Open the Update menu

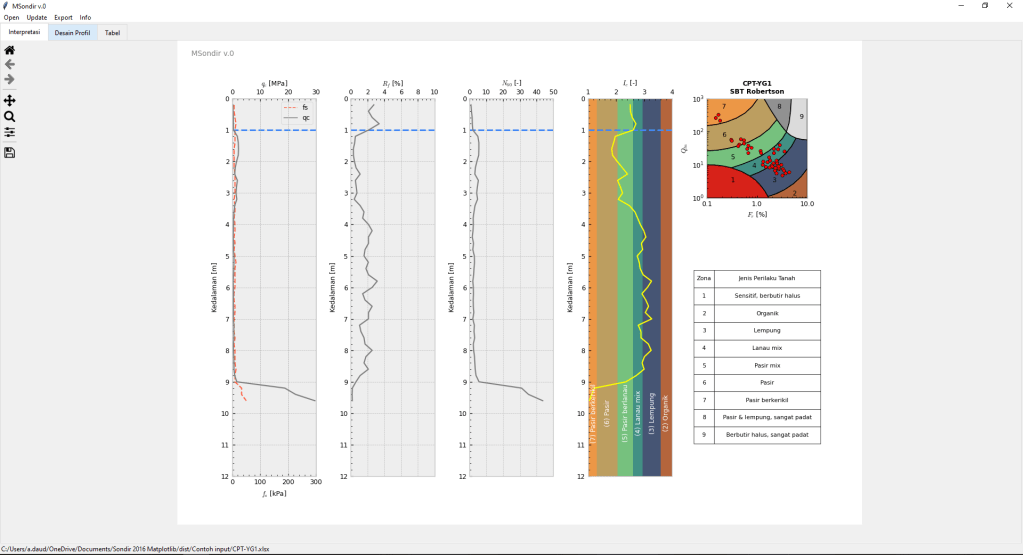(x=37, y=18)
